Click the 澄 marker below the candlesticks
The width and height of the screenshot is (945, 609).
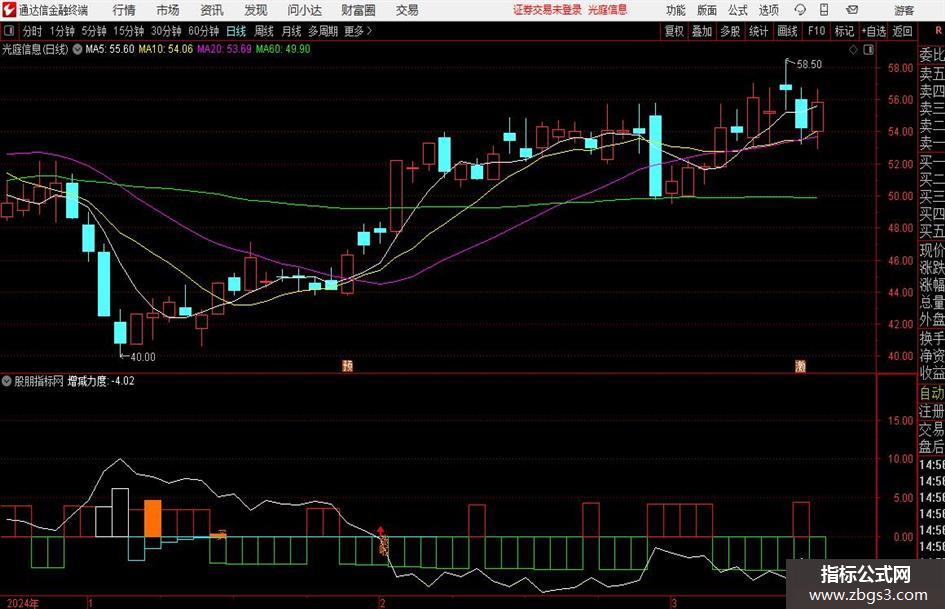[800, 365]
